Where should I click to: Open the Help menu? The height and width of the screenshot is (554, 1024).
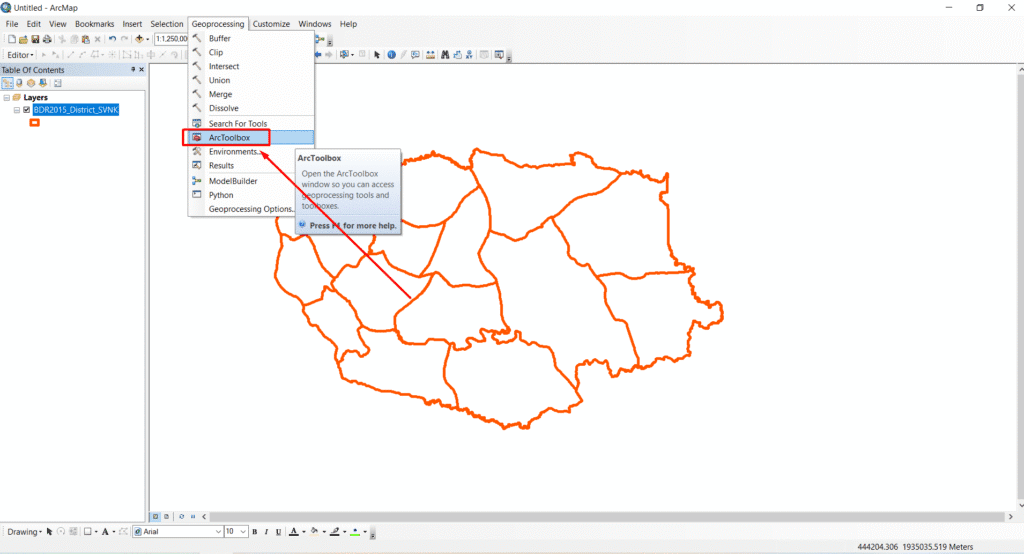(348, 24)
